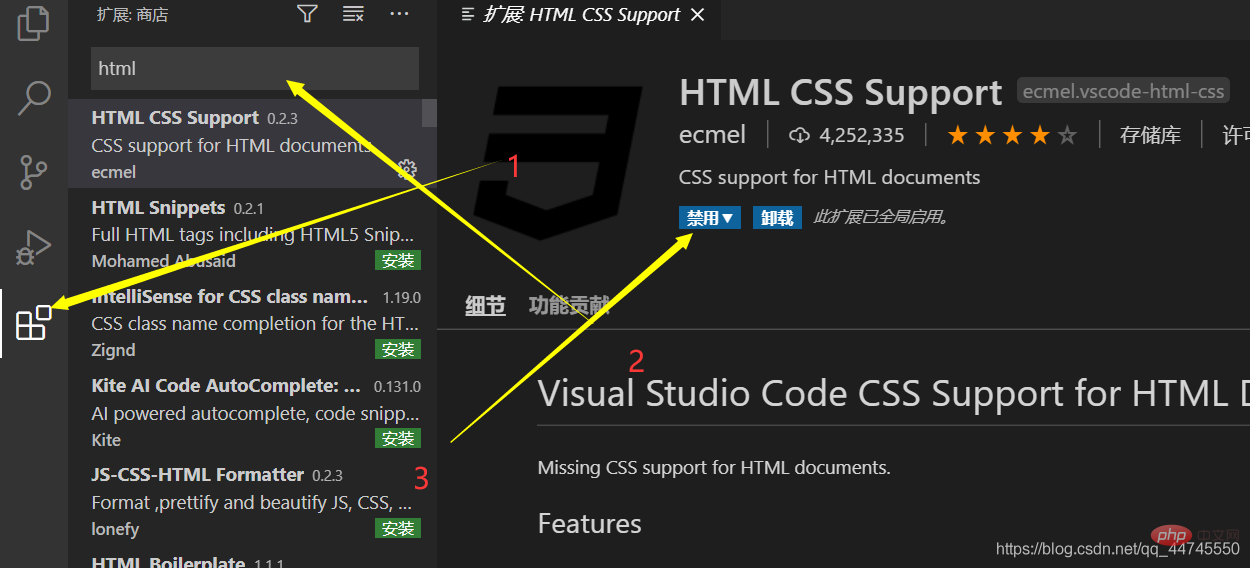The width and height of the screenshot is (1250, 568).
Task: Install the HTML Snippets extension
Action: 397,260
